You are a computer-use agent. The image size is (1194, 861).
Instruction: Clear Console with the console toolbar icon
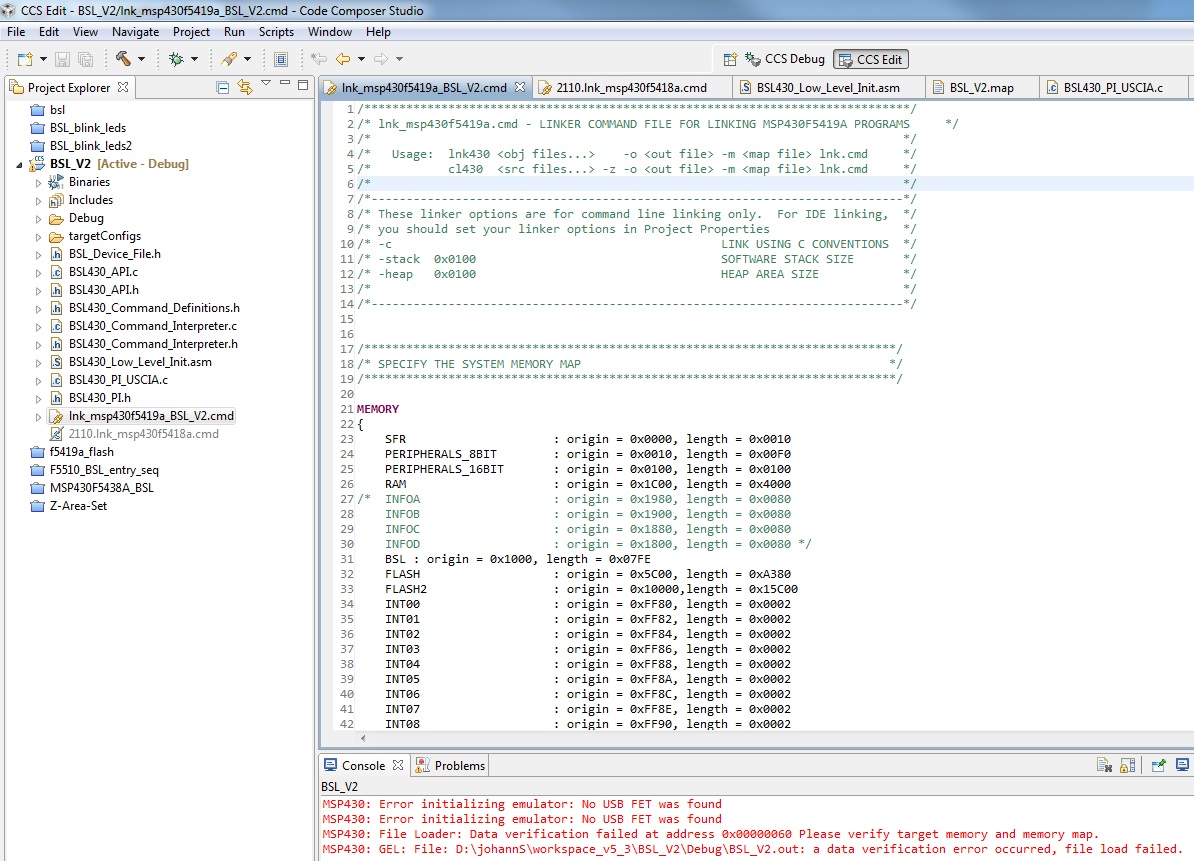(x=1104, y=765)
